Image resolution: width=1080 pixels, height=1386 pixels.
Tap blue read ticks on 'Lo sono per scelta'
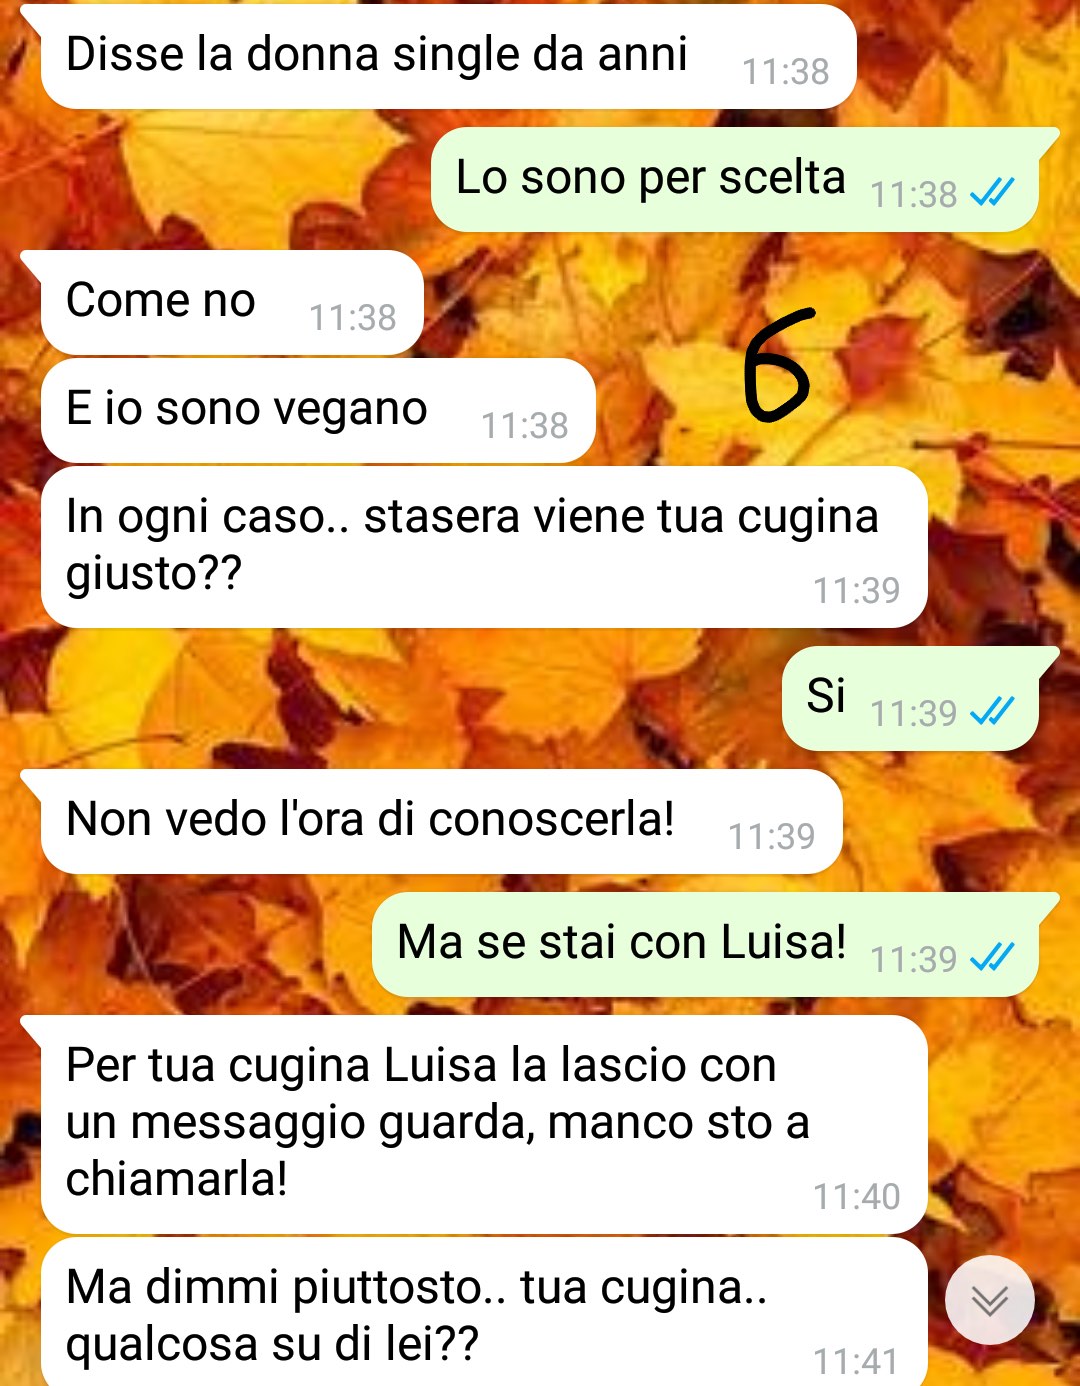992,192
